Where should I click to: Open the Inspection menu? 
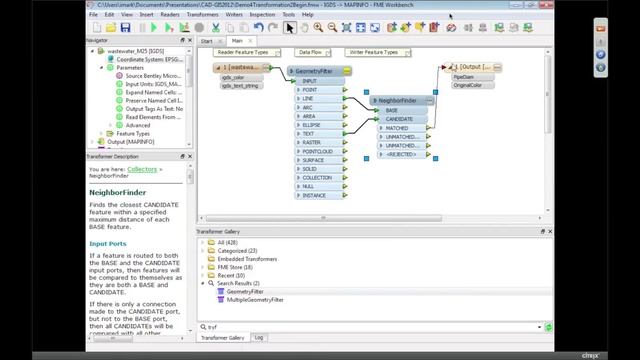[x=262, y=15]
